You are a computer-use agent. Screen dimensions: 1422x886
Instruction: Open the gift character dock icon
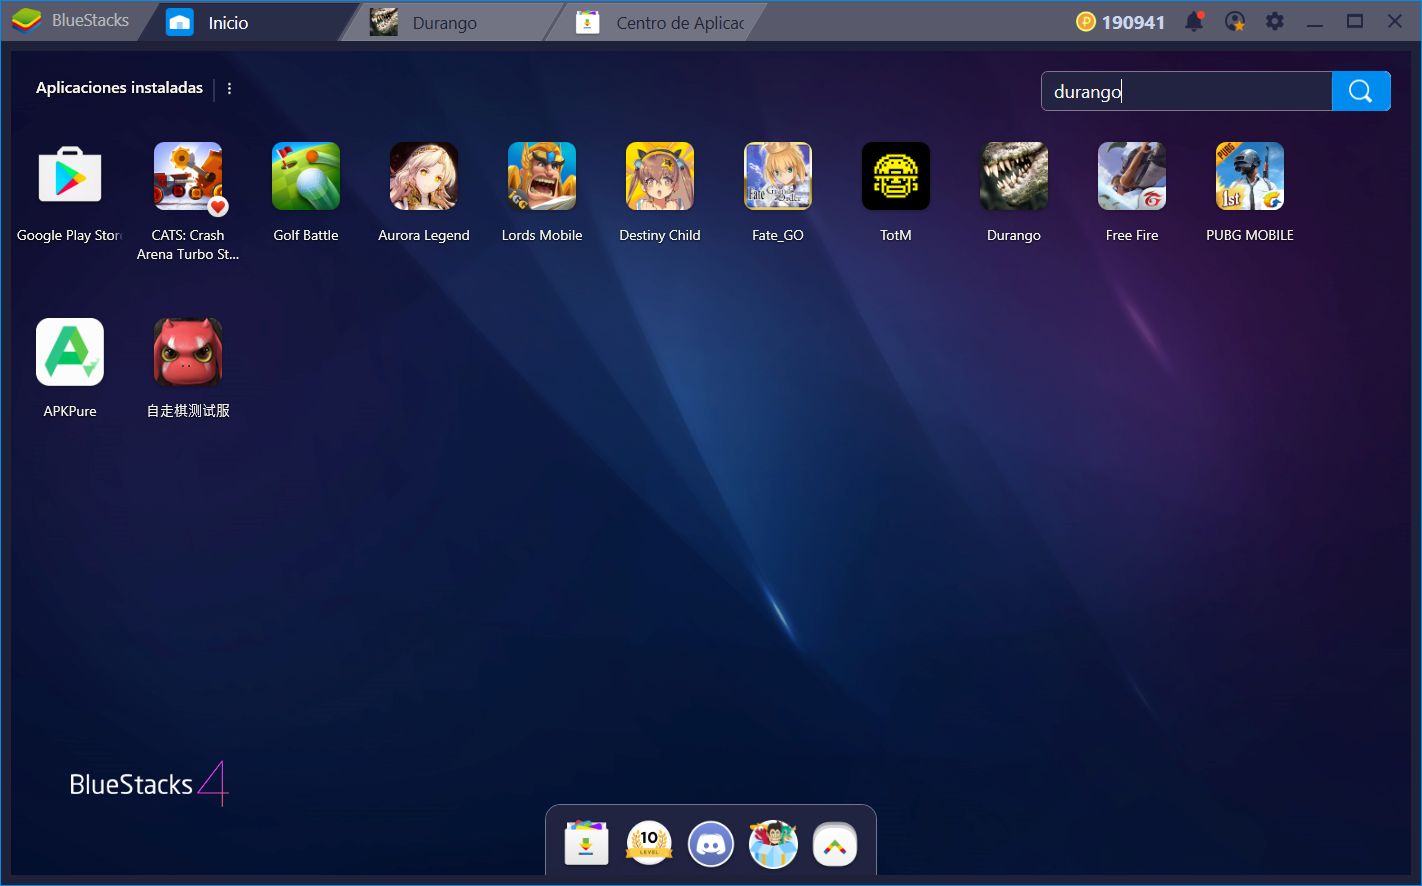[x=773, y=844]
